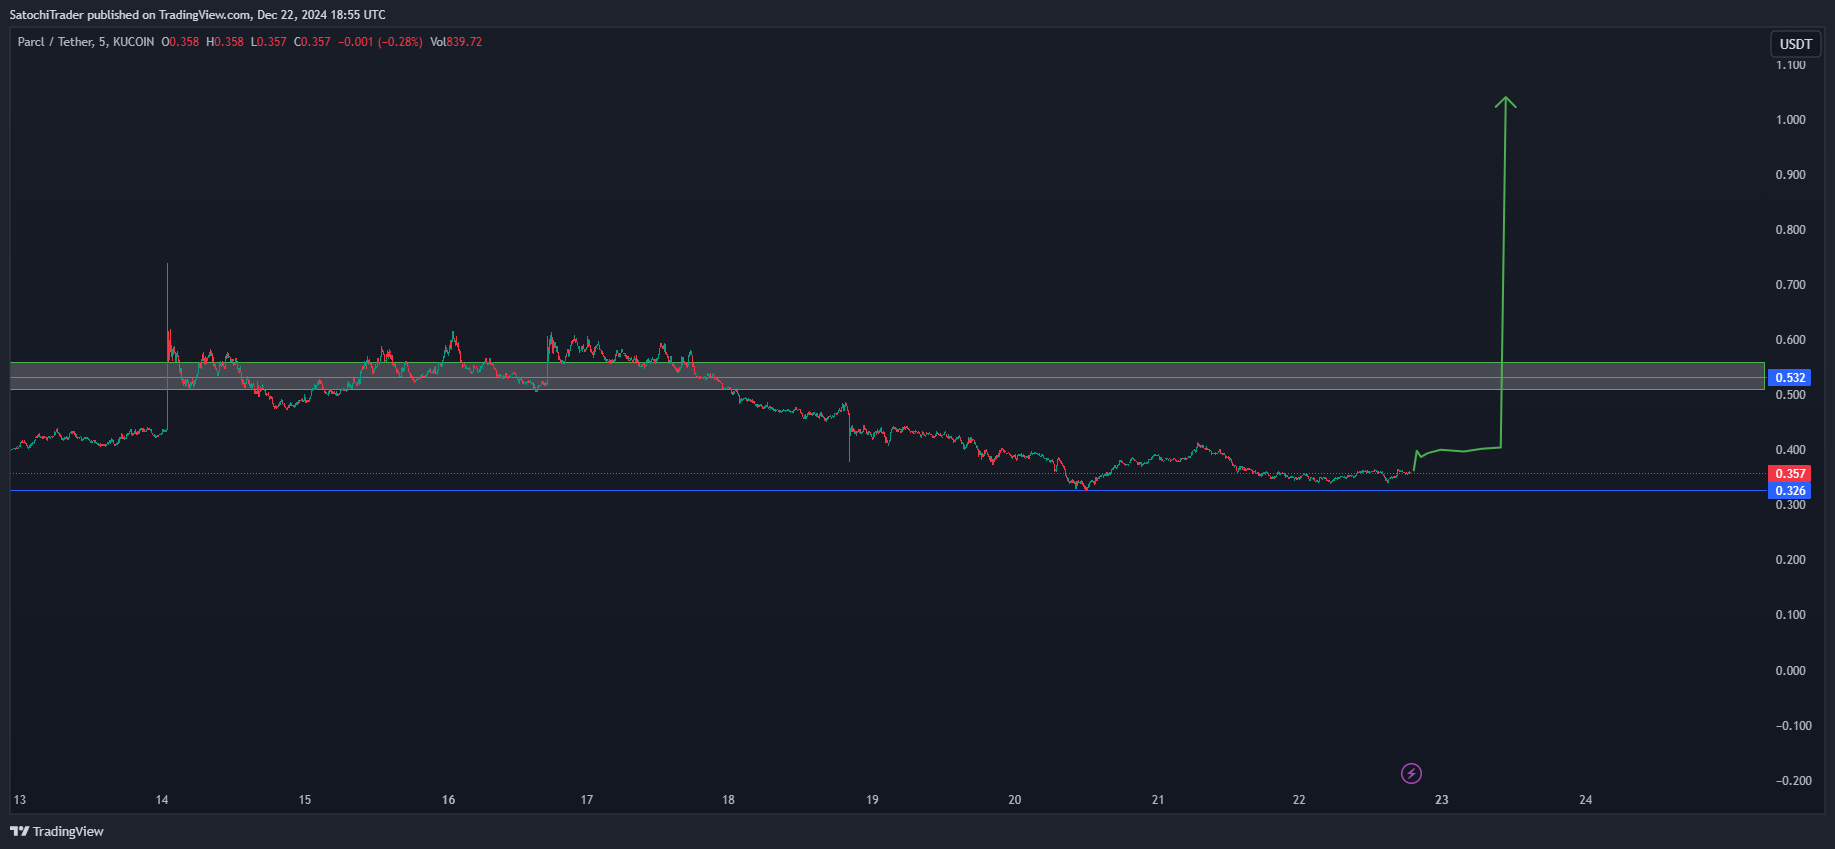Click the L 0.357 low value
This screenshot has height=849, width=1835.
coord(268,42)
